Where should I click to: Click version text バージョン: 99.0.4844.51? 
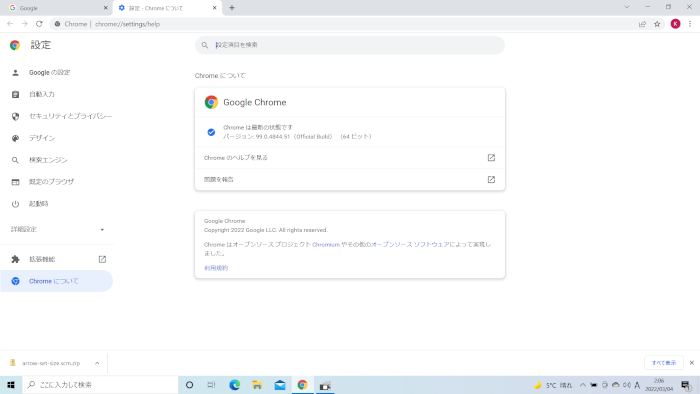297,137
